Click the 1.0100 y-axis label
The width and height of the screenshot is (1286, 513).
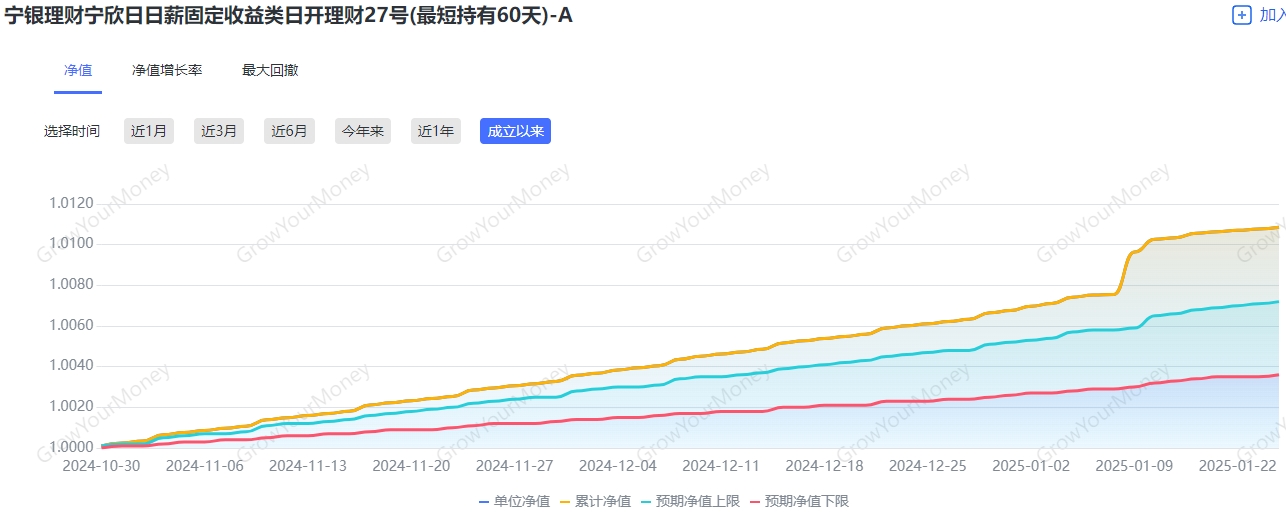point(71,244)
